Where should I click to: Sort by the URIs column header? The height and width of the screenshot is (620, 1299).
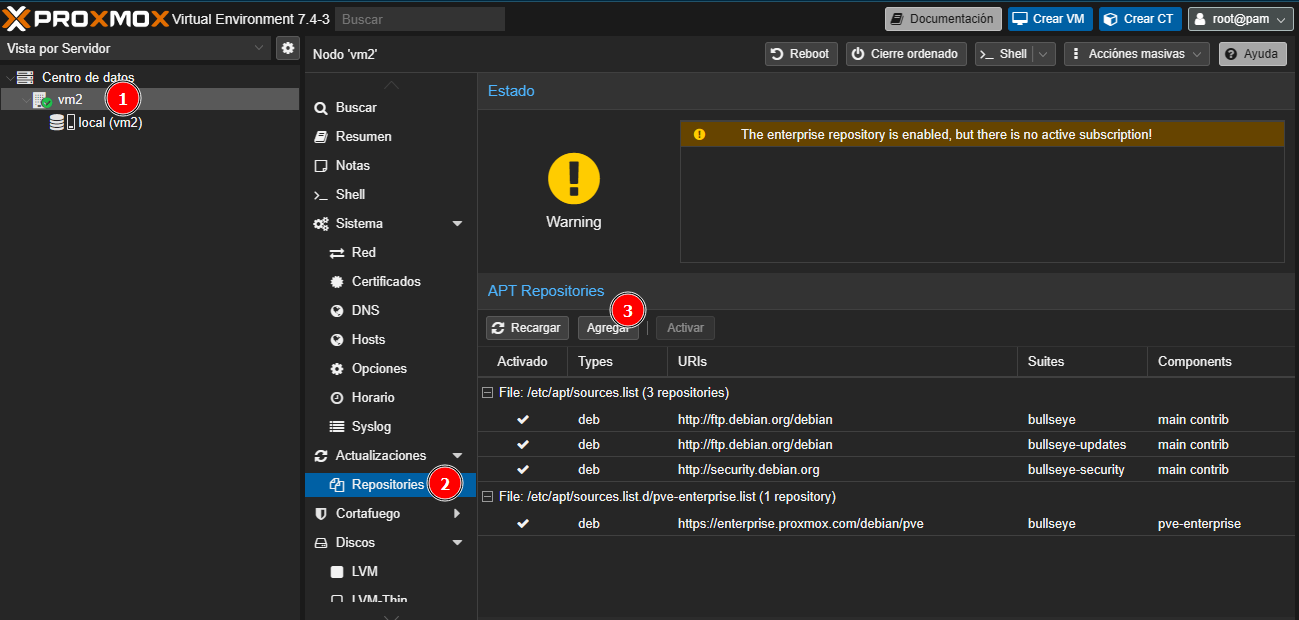point(842,362)
